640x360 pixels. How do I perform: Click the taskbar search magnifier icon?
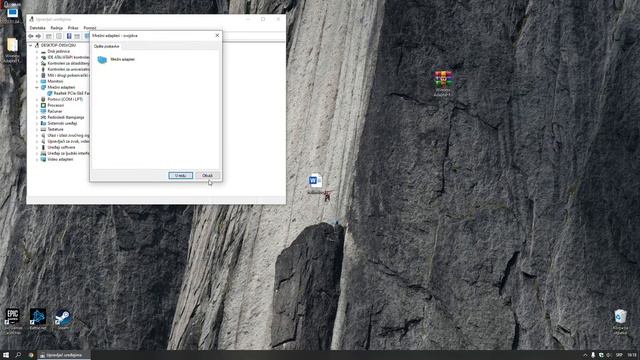coord(18,355)
